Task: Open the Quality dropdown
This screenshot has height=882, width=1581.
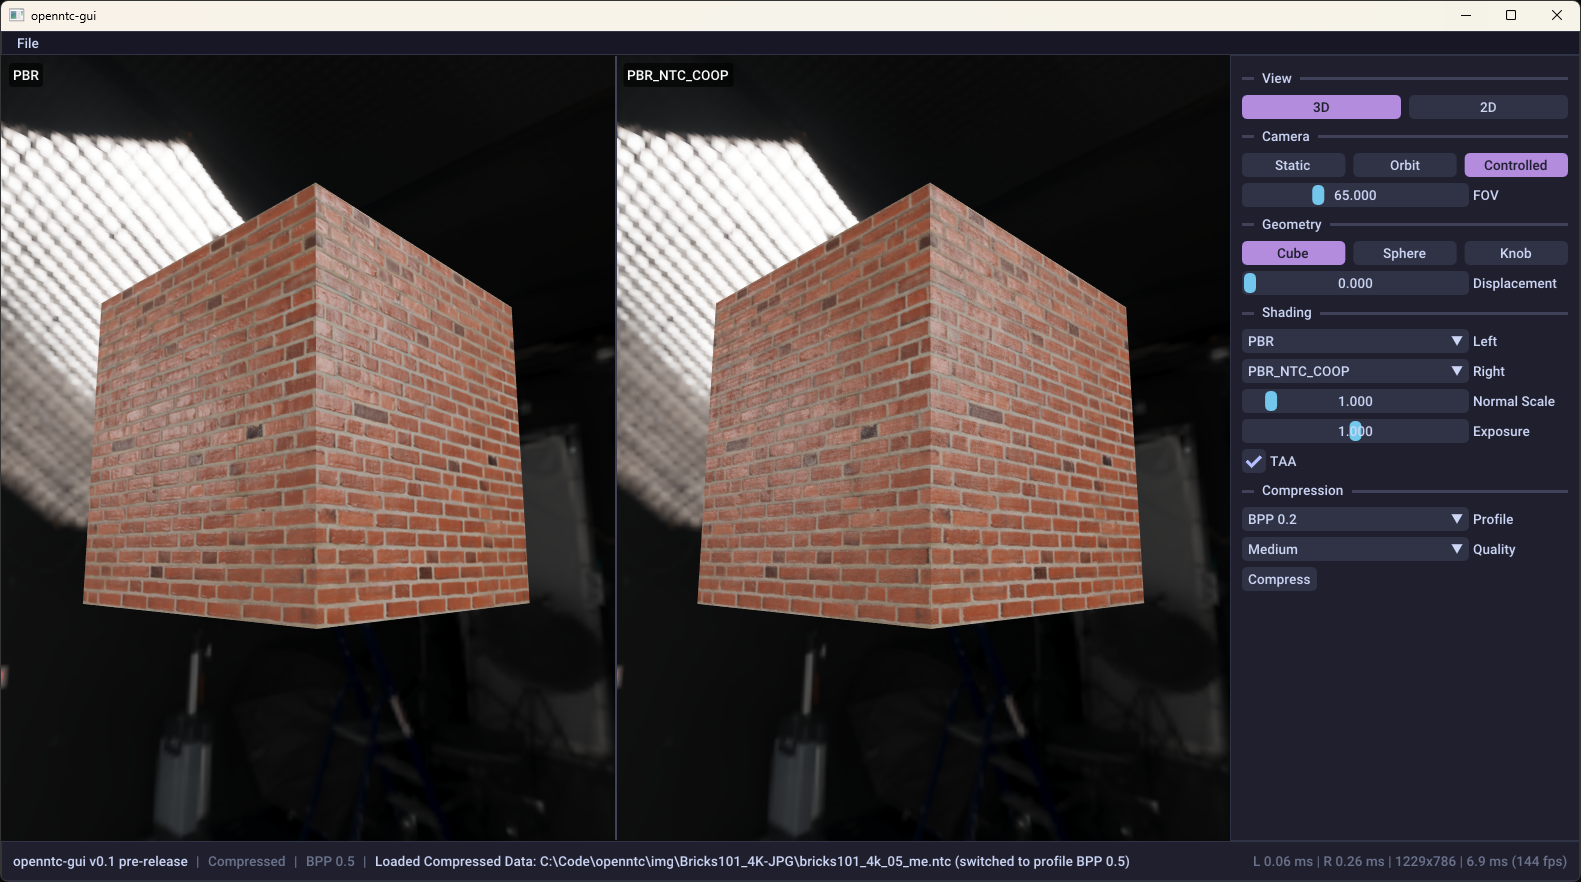Action: [1355, 549]
